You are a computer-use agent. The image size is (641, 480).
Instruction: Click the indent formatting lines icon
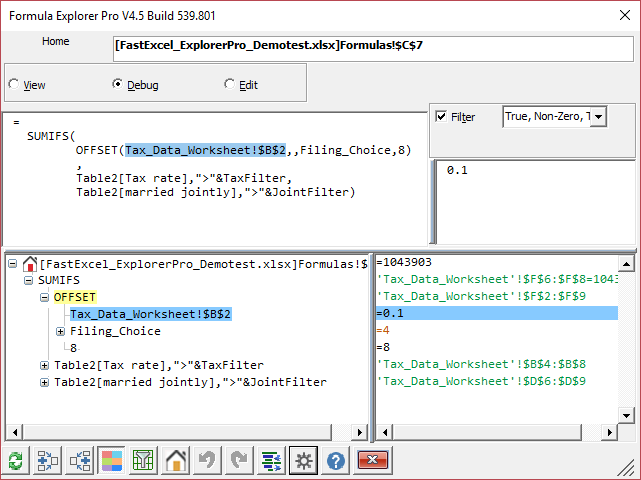271,461
